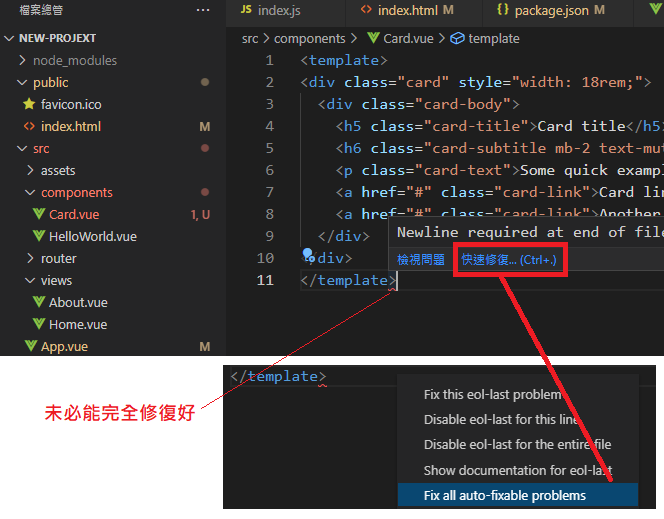The height and width of the screenshot is (519, 664).
Task: Click the template symbol cube icon in breadcrumb
Action: 457,39
